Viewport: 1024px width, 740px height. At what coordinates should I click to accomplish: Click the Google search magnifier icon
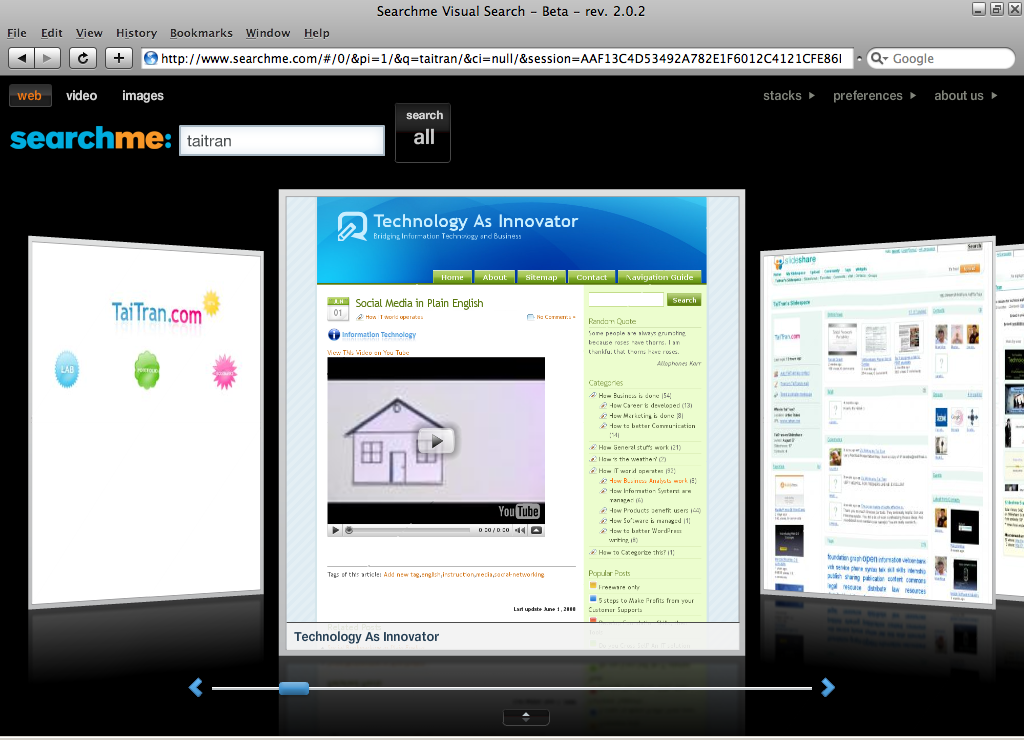pyautogui.click(x=877, y=58)
